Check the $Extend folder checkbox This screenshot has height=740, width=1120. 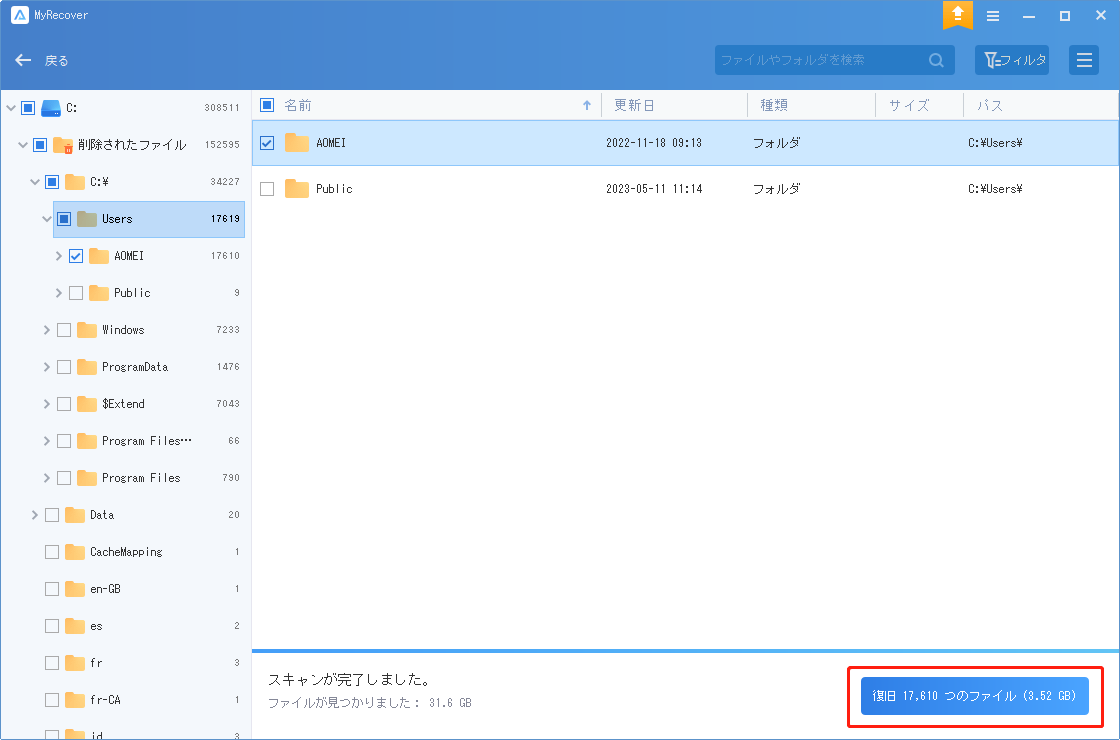click(64, 404)
